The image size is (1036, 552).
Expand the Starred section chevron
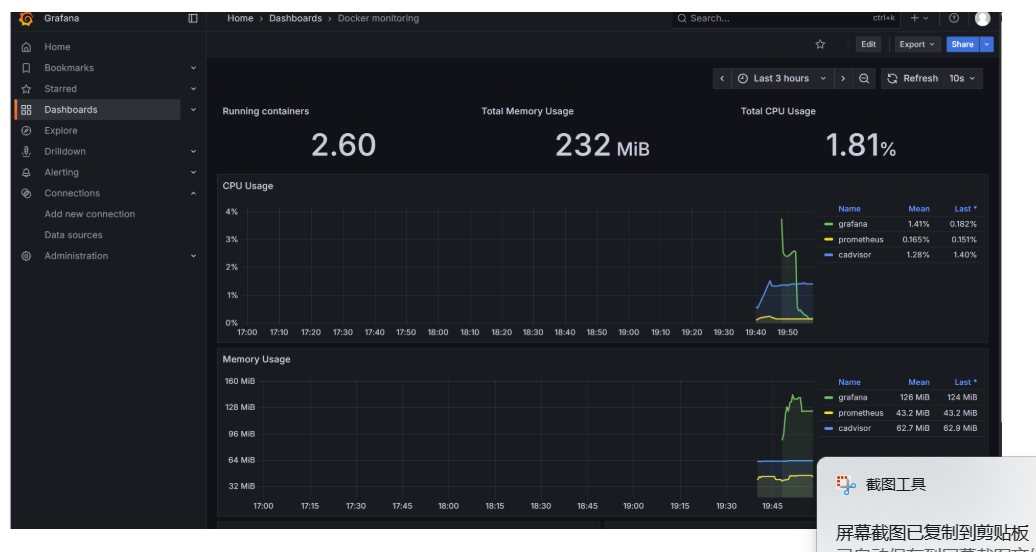tap(194, 89)
